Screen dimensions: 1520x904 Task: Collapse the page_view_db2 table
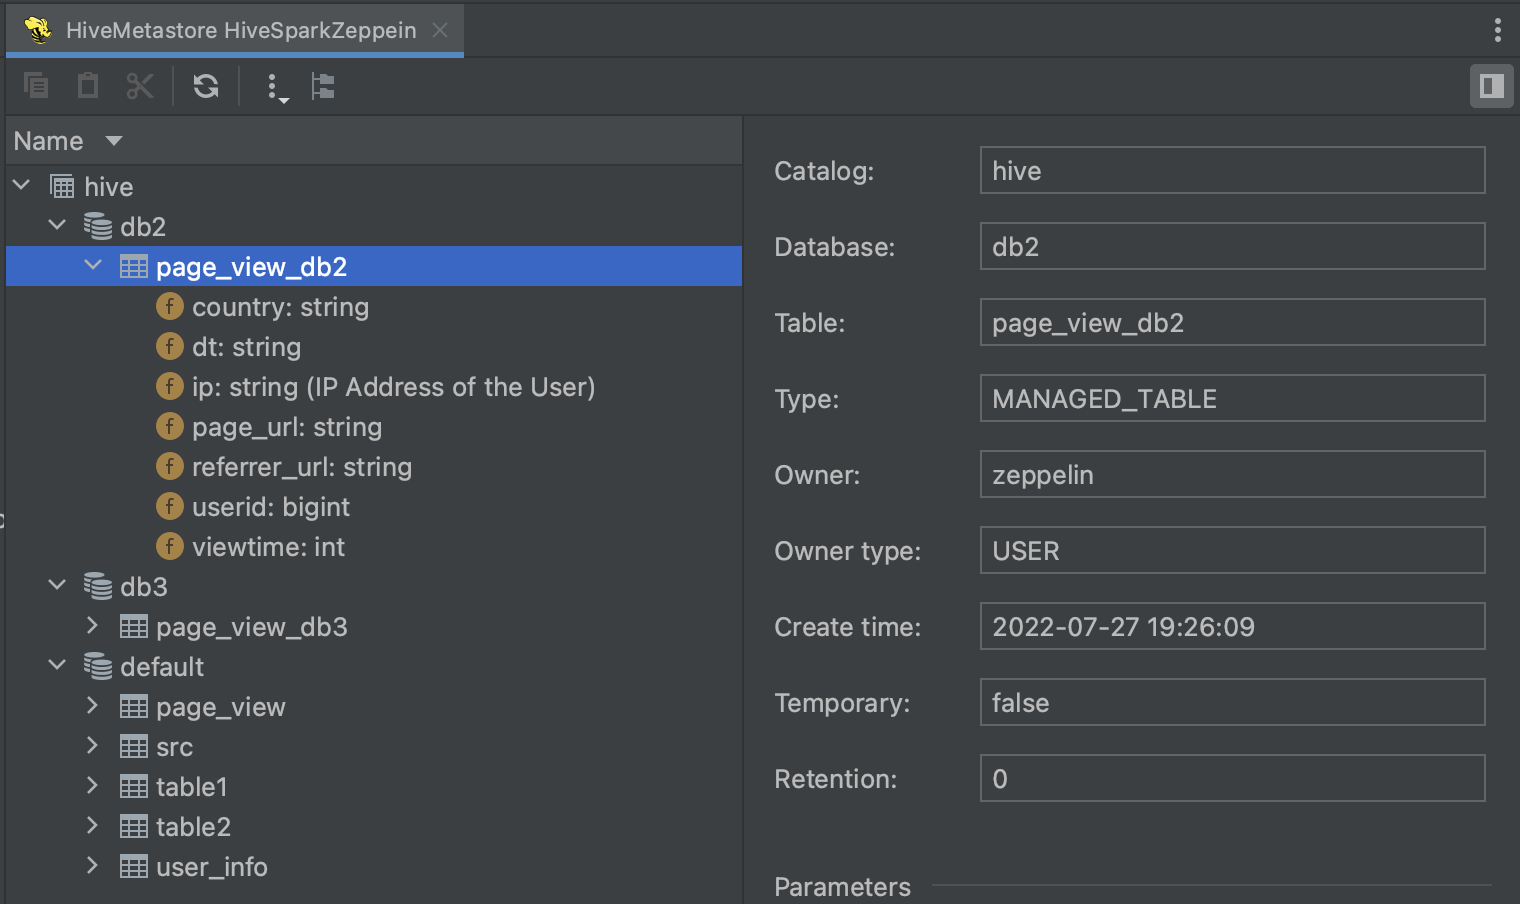coord(93,265)
